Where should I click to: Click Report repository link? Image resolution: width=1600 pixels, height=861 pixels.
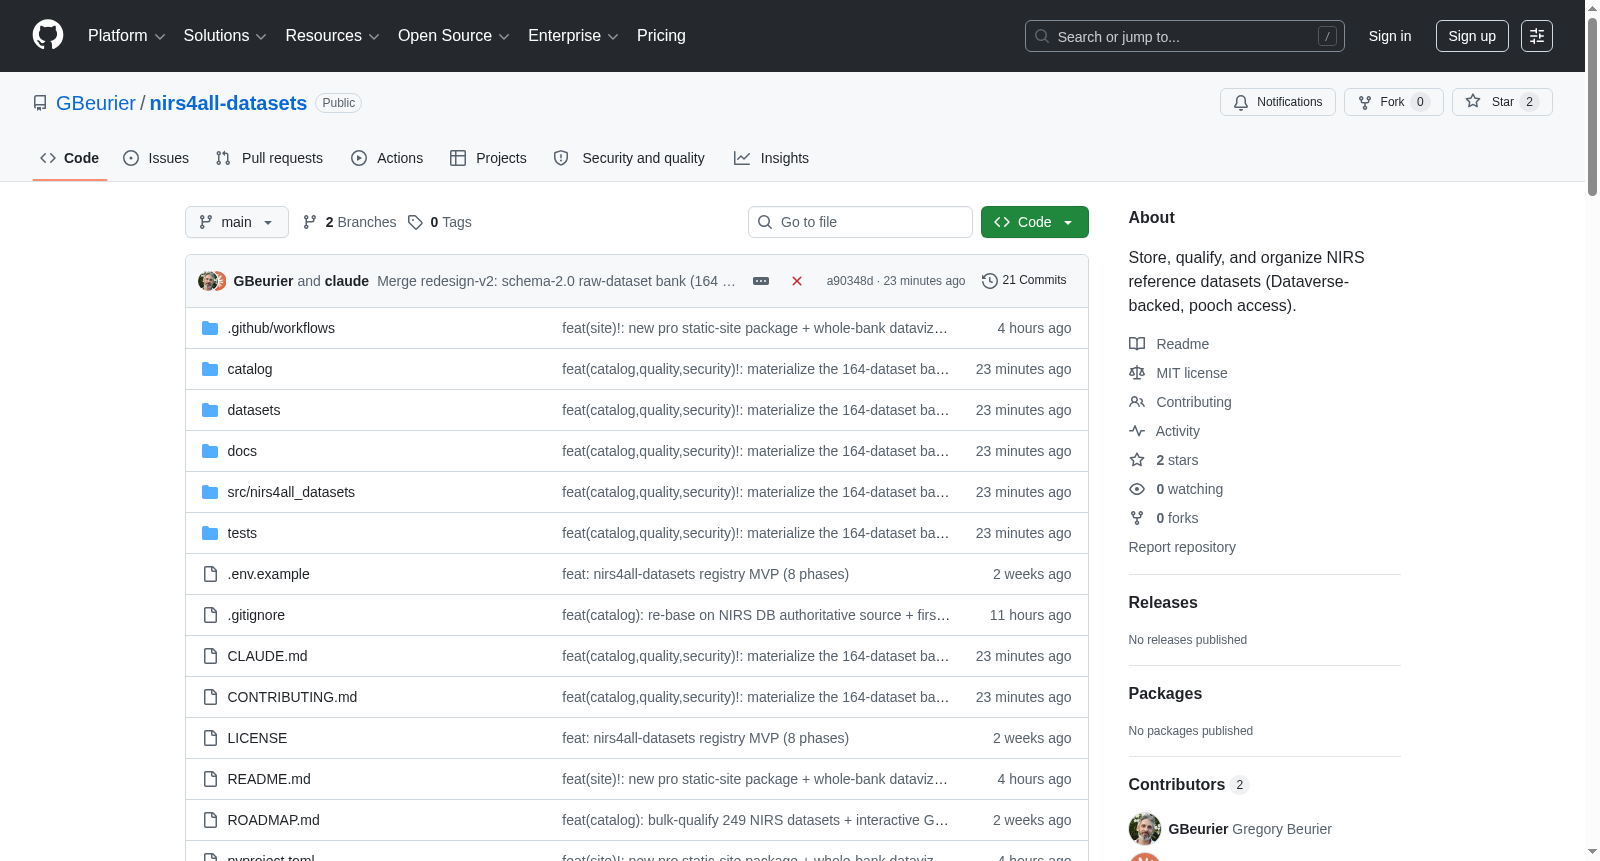coord(1182,547)
